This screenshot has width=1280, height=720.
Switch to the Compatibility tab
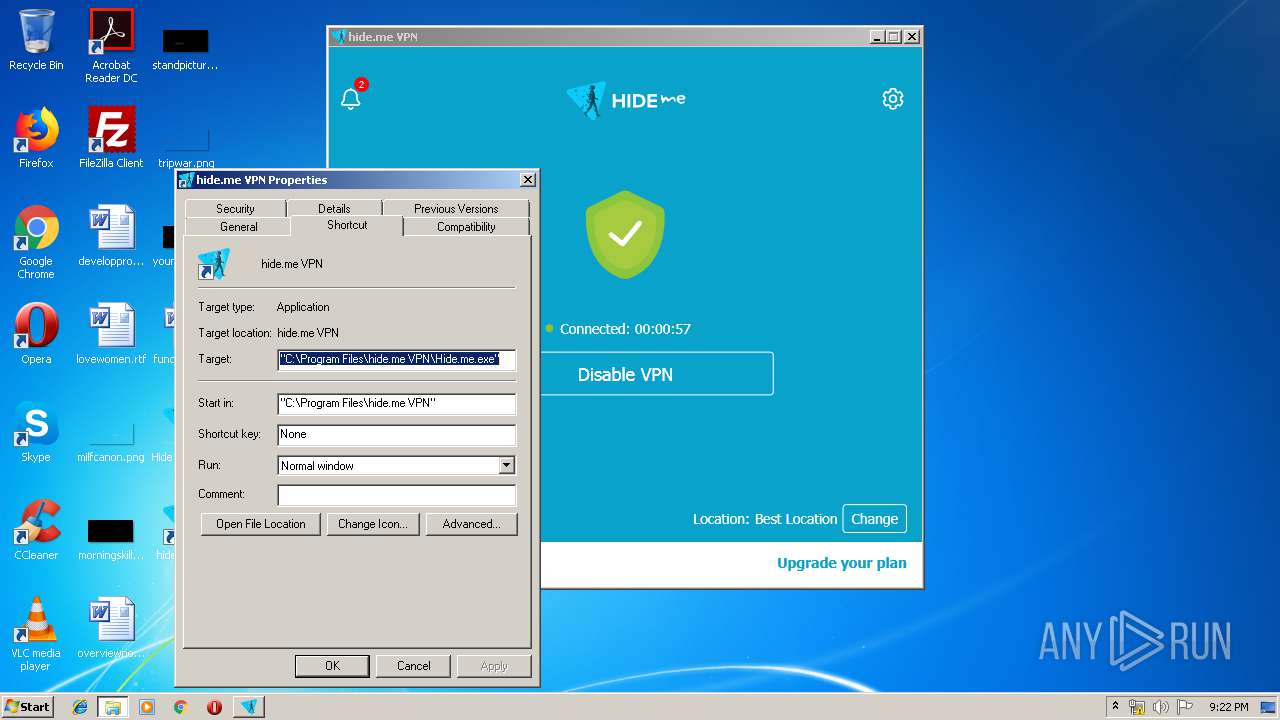pos(466,226)
